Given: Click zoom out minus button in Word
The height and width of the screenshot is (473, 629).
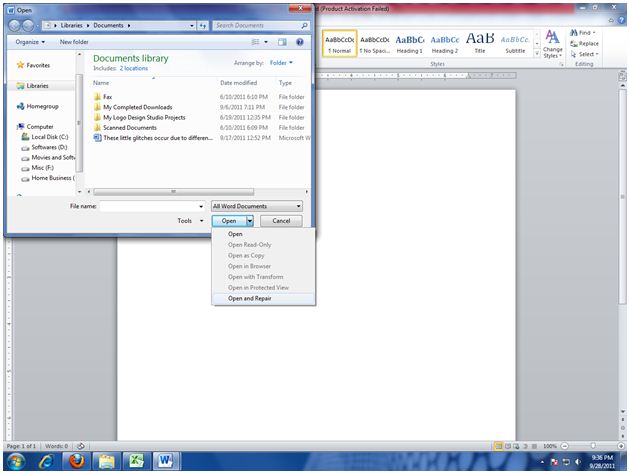Looking at the screenshot, I should [564, 446].
